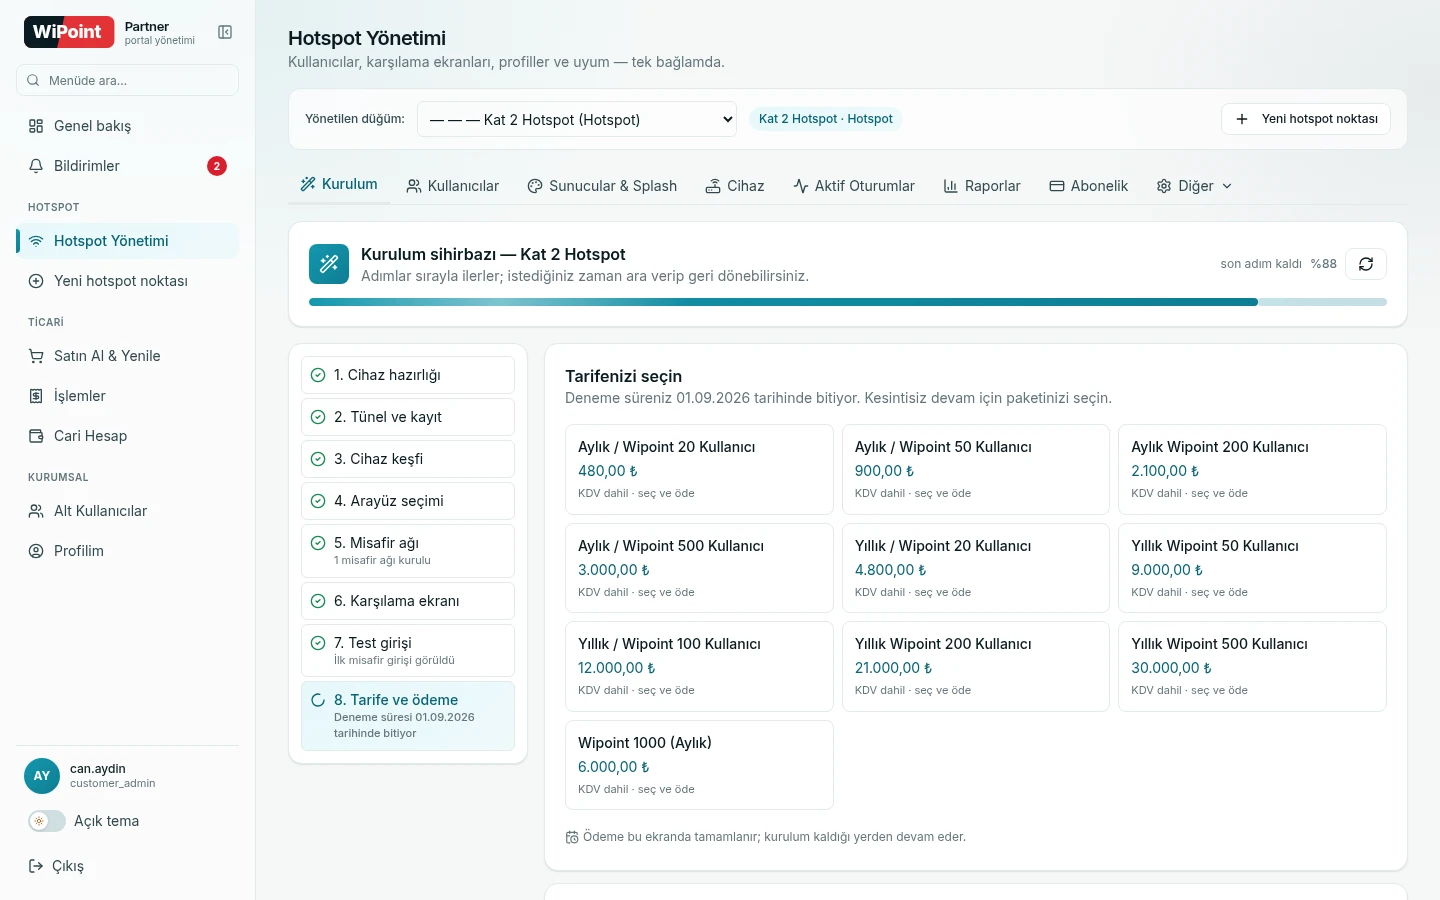Click the logout arrow icon beside Çıkış
The image size is (1440, 900).
click(x=36, y=866)
